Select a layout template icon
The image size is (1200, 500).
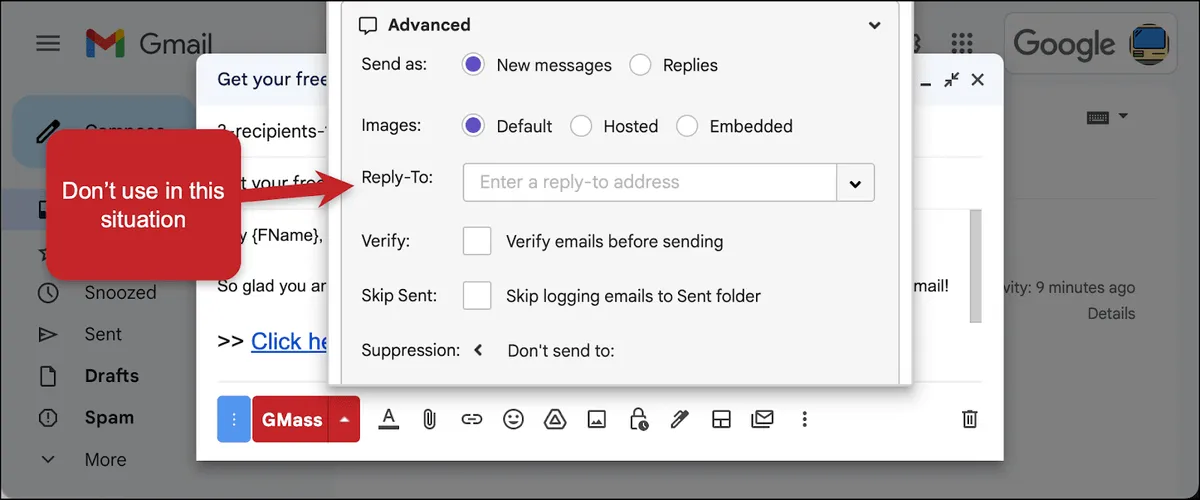click(x=721, y=420)
